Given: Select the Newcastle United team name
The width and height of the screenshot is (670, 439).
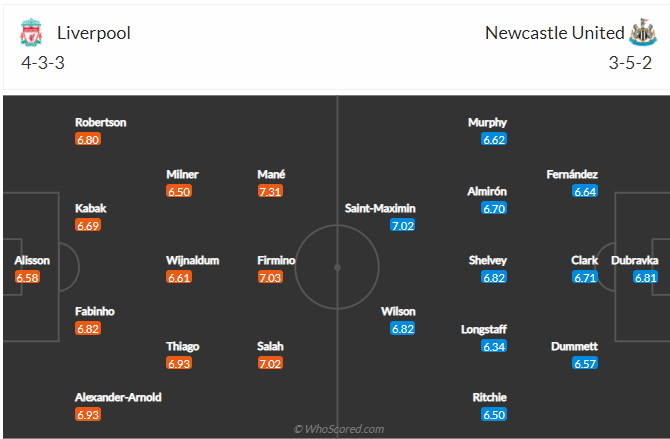Looking at the screenshot, I should (x=553, y=32).
